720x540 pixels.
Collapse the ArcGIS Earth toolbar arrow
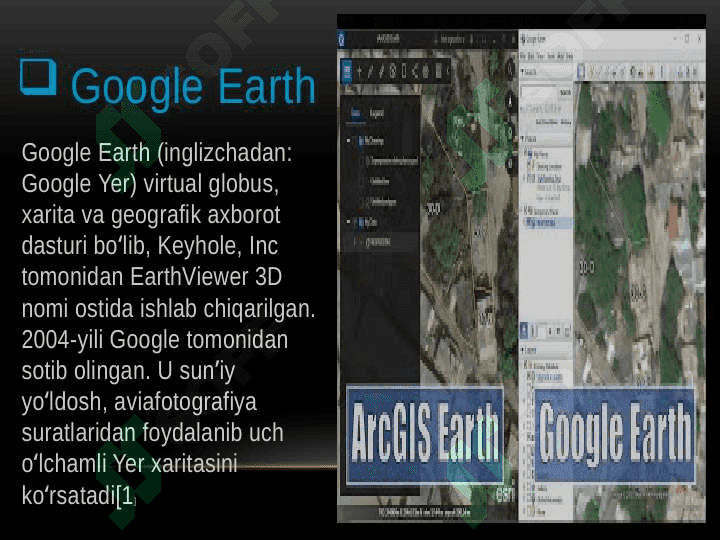point(448,71)
